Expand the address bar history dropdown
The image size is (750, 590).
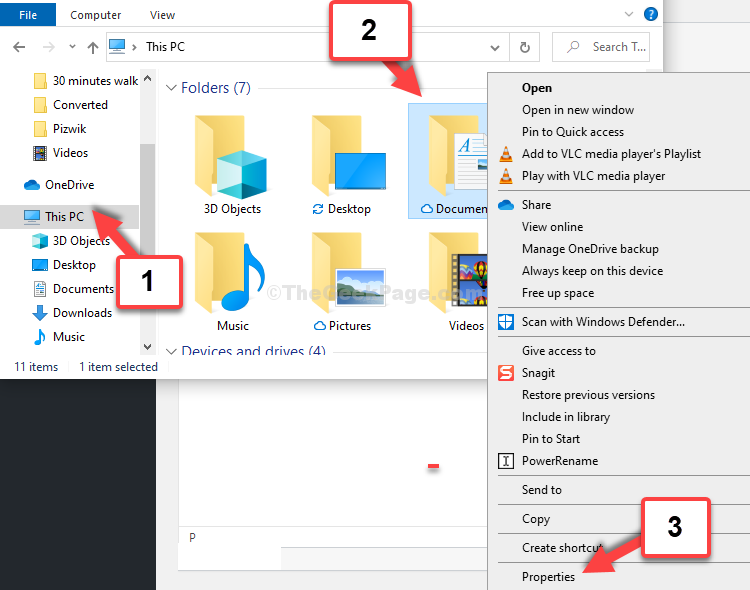pyautogui.click(x=495, y=47)
